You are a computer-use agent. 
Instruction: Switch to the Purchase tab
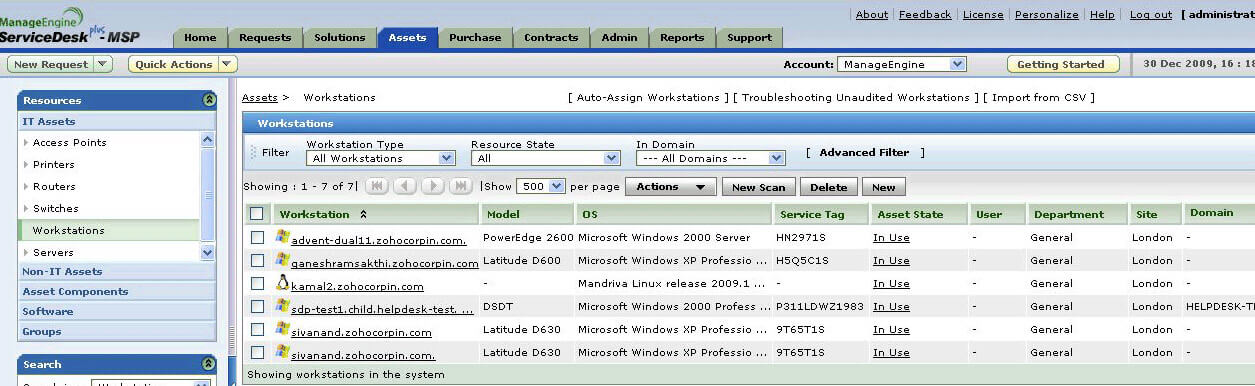[475, 38]
